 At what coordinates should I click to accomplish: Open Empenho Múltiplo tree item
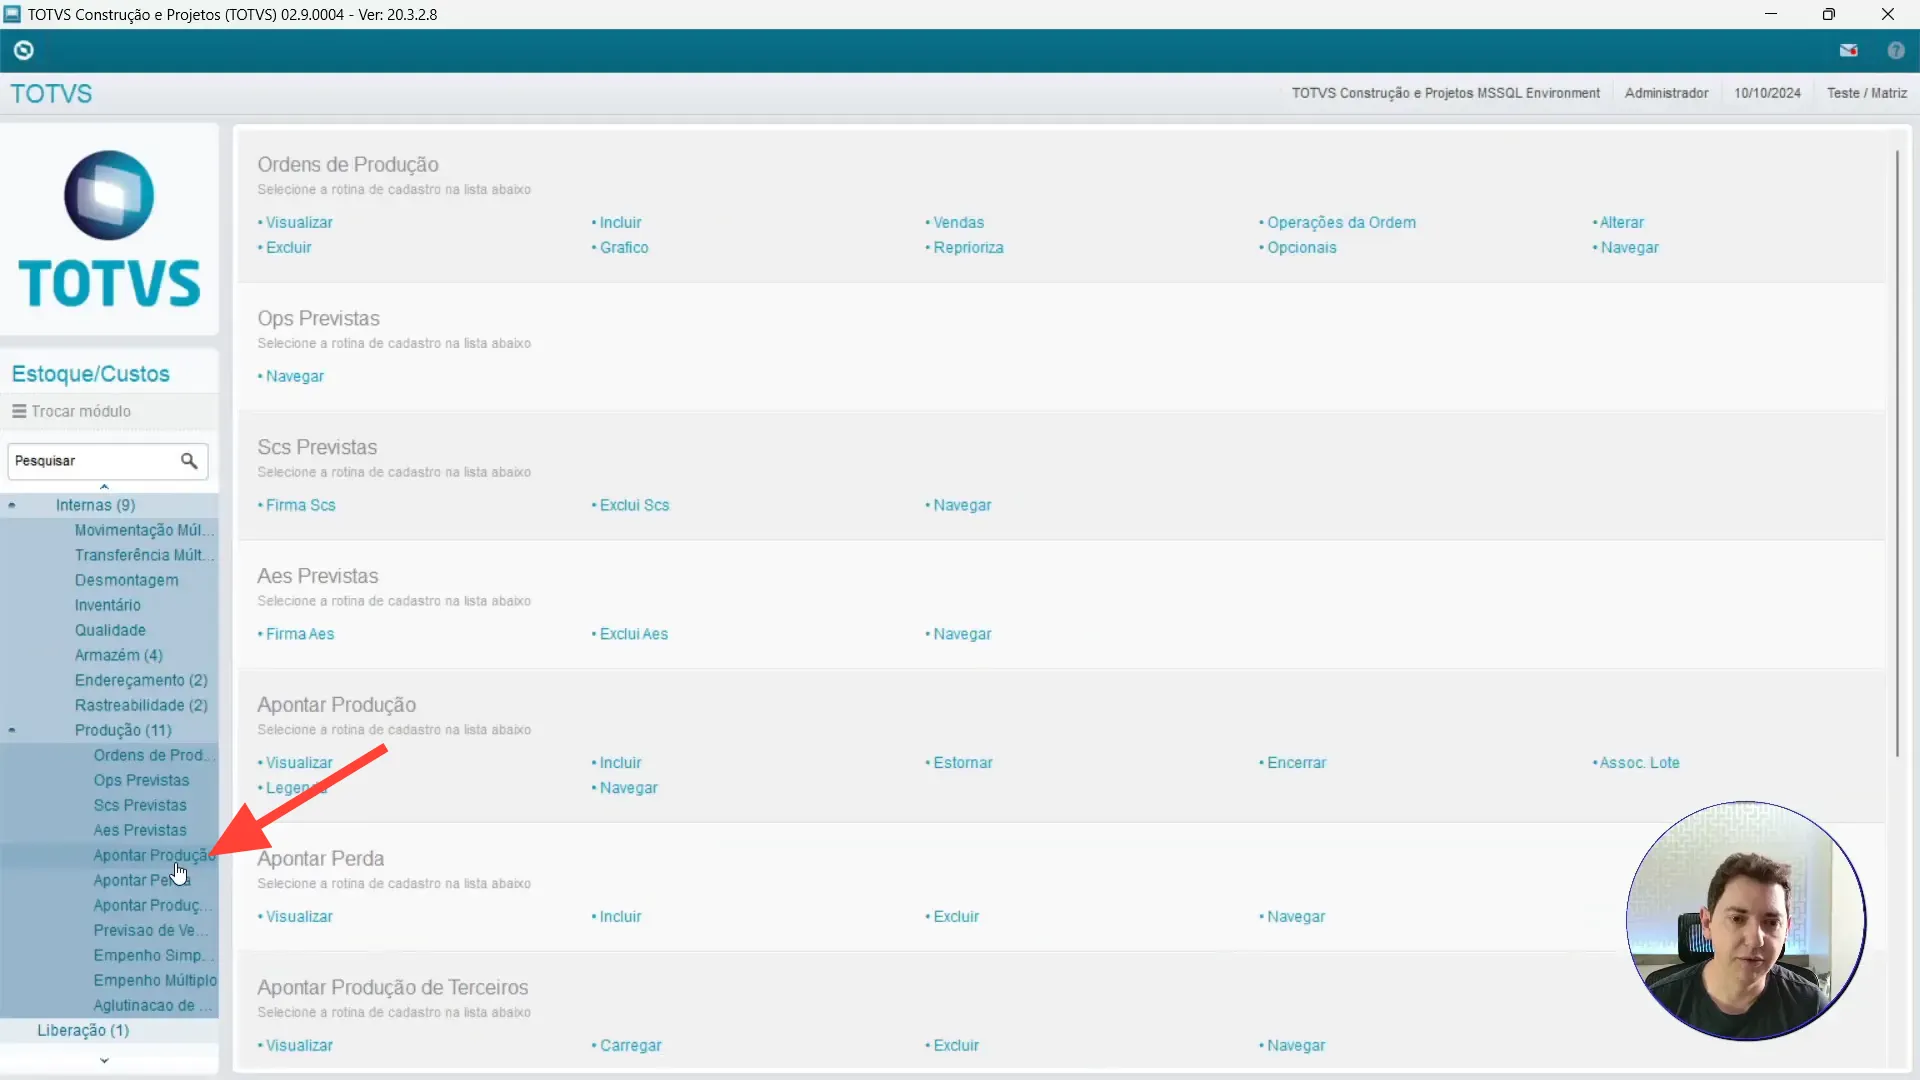(x=155, y=980)
